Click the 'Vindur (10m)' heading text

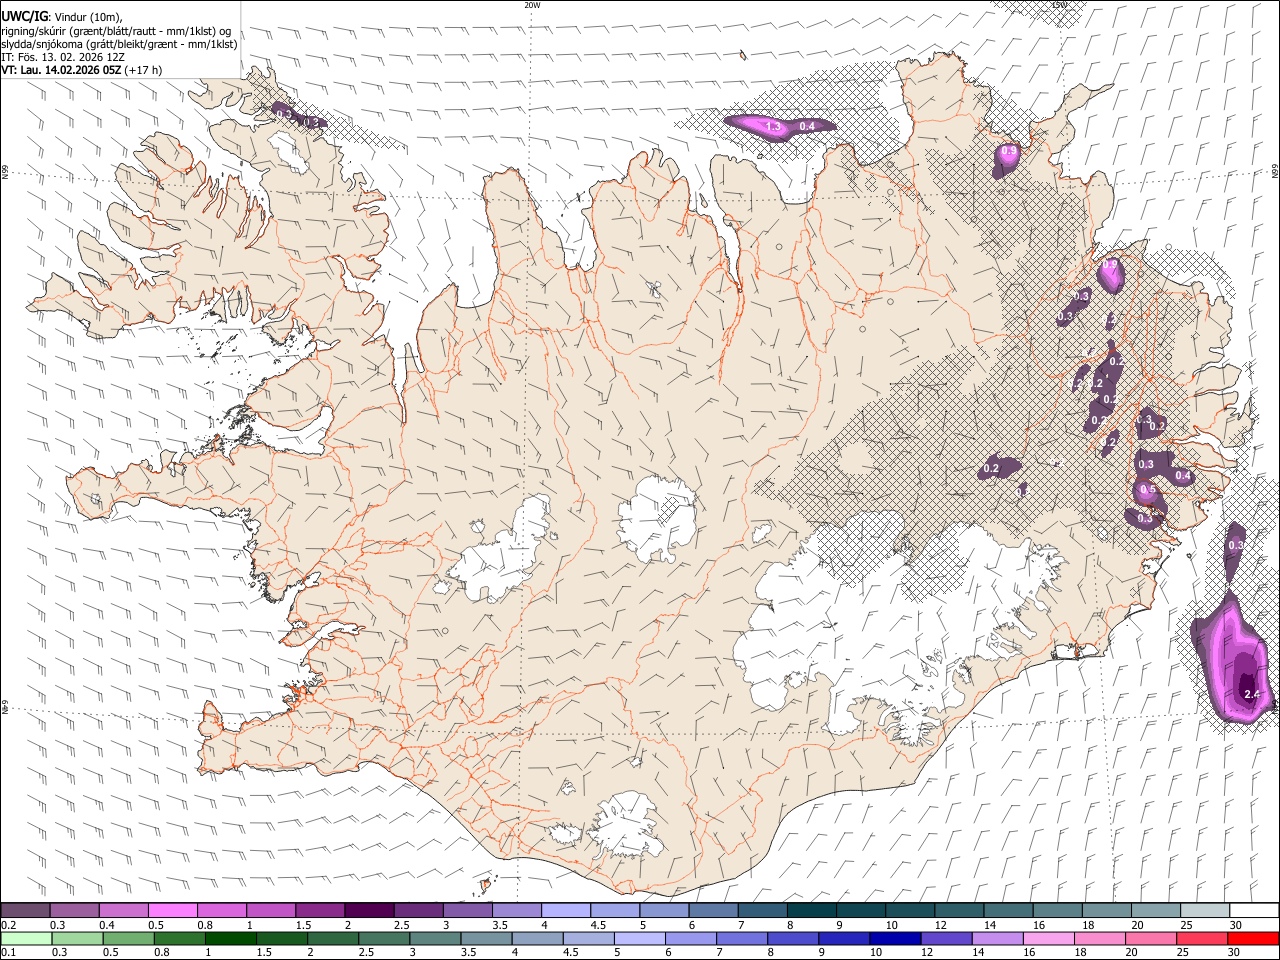pos(87,17)
